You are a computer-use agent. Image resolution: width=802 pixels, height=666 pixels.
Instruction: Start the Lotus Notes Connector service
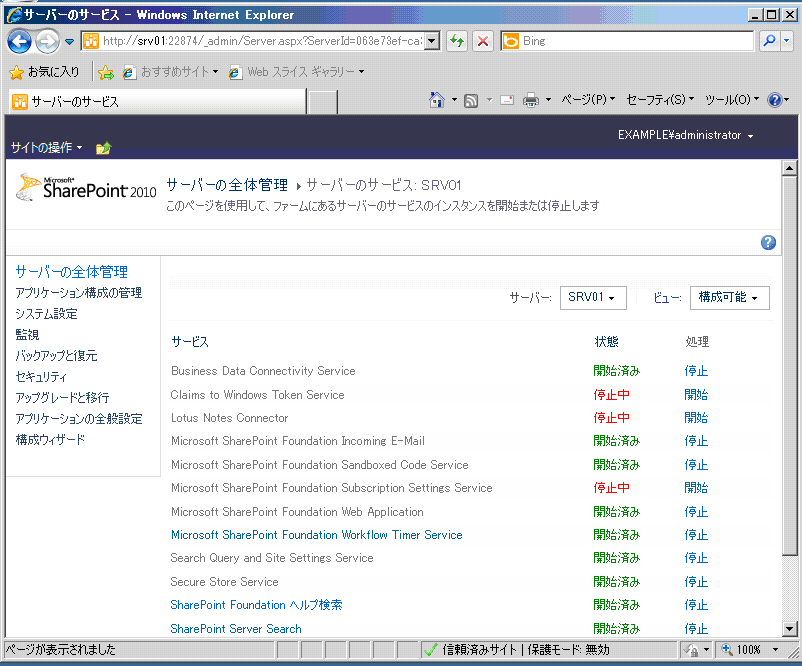pyautogui.click(x=696, y=418)
